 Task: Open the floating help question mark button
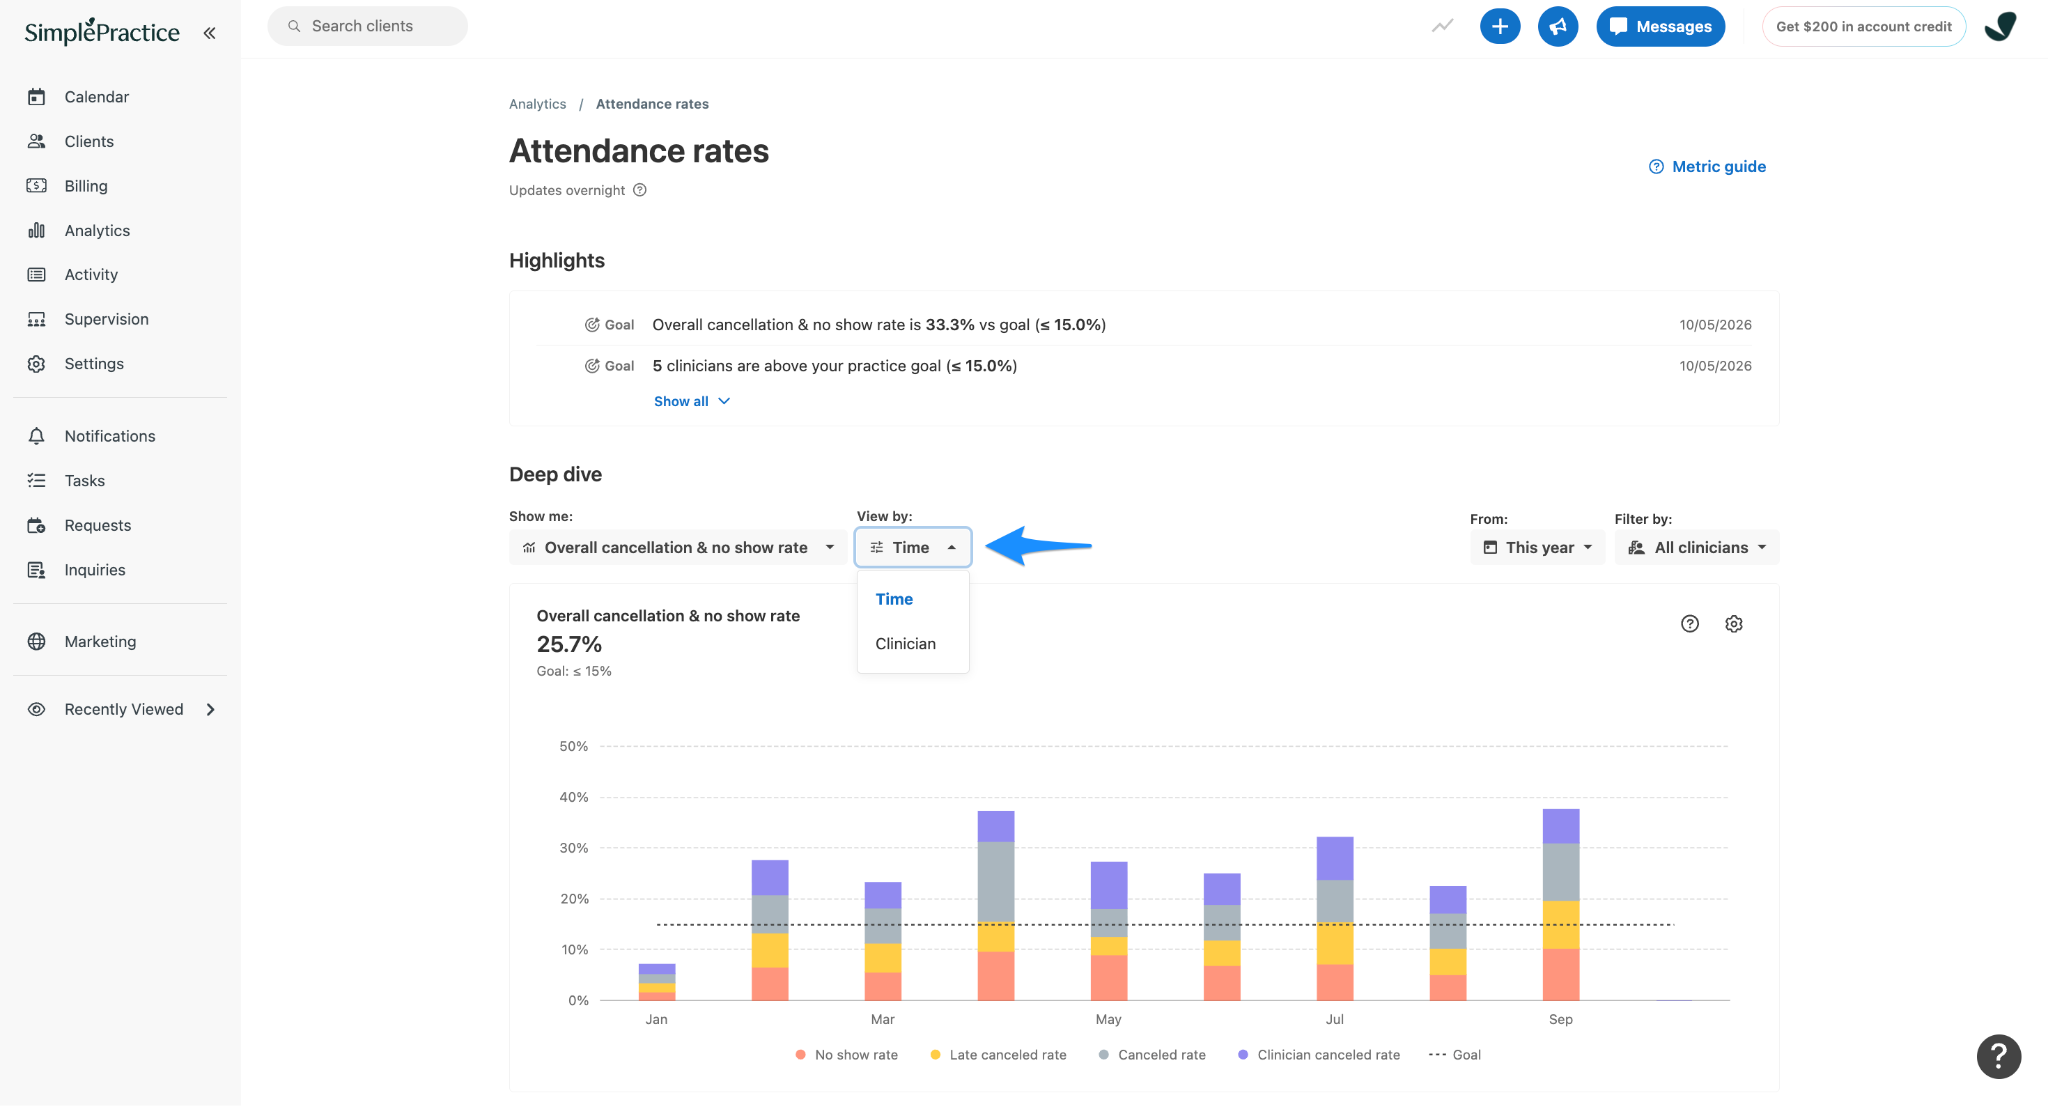point(1998,1056)
